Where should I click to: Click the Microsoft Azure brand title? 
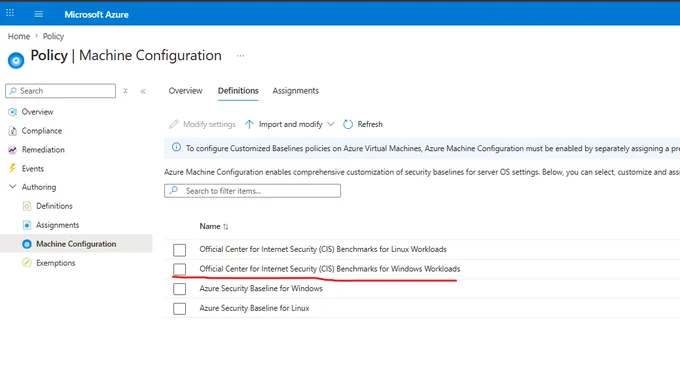[x=96, y=14]
